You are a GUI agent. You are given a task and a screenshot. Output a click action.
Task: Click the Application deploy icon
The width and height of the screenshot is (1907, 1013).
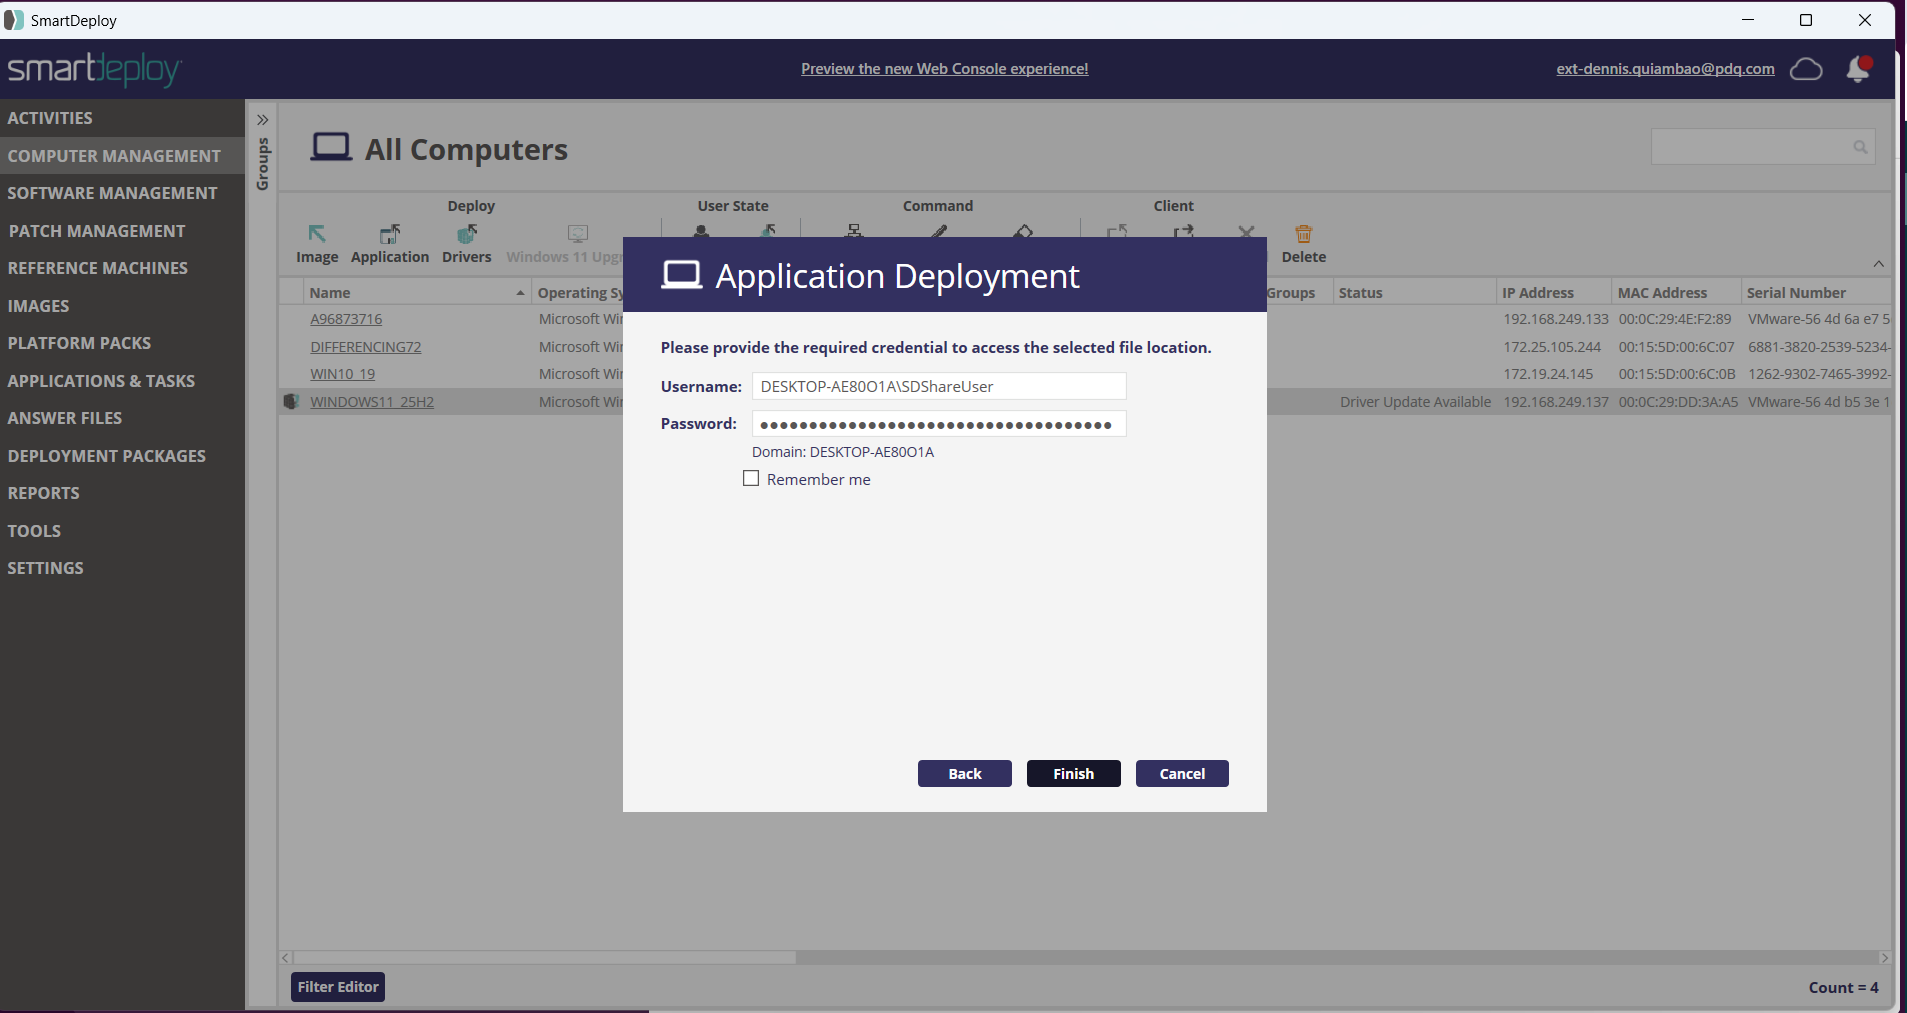(x=389, y=235)
